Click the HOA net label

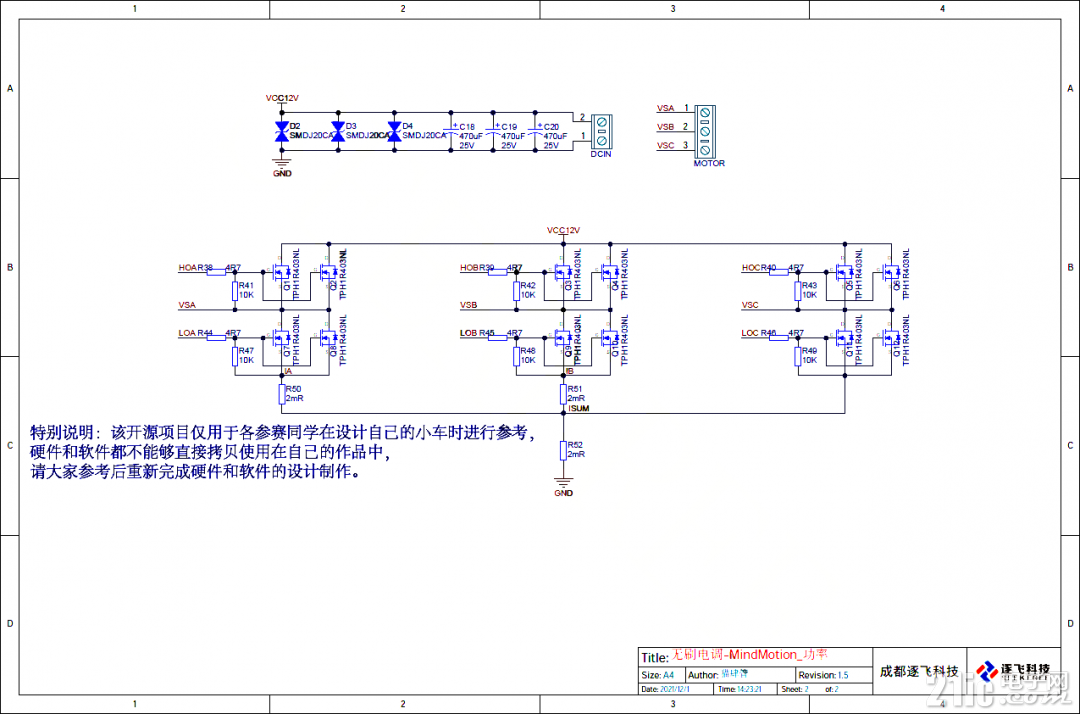187,268
